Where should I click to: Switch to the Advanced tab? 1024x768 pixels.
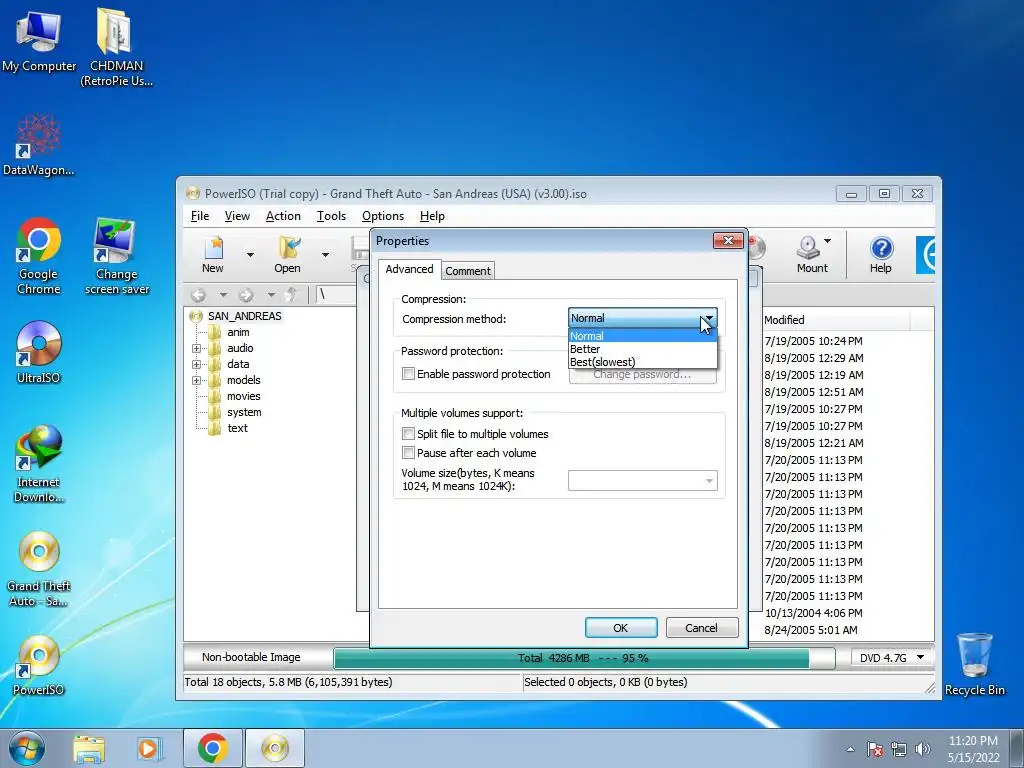409,269
